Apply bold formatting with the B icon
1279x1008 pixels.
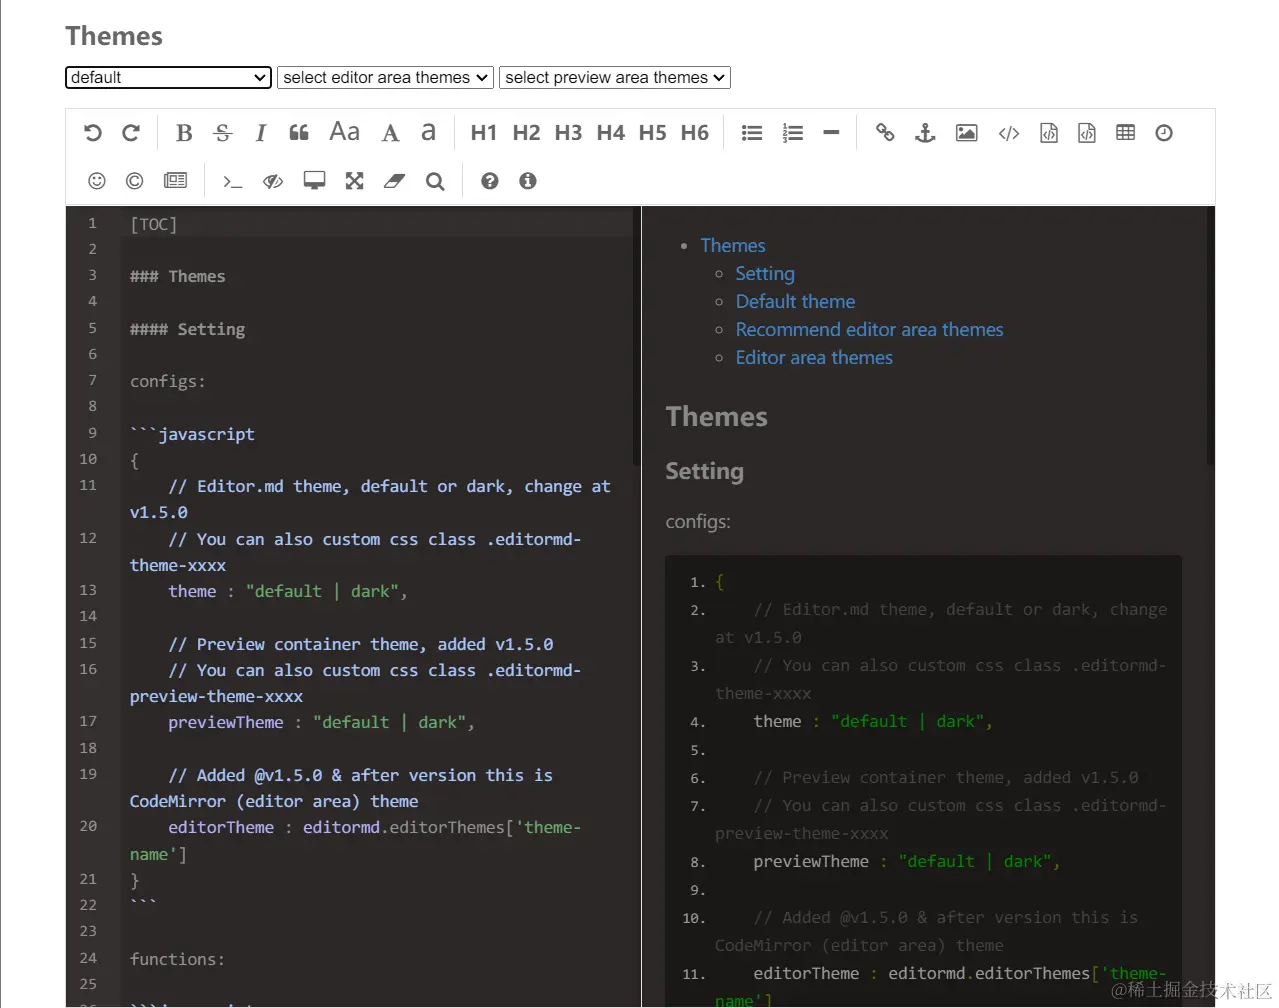click(184, 133)
